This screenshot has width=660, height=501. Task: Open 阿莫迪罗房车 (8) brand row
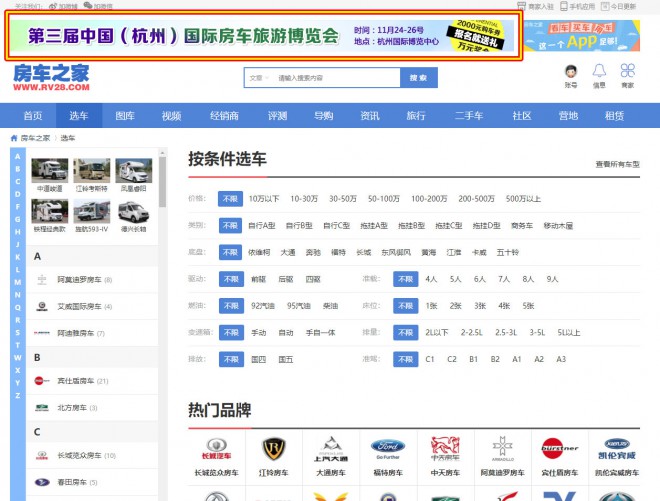[92, 280]
